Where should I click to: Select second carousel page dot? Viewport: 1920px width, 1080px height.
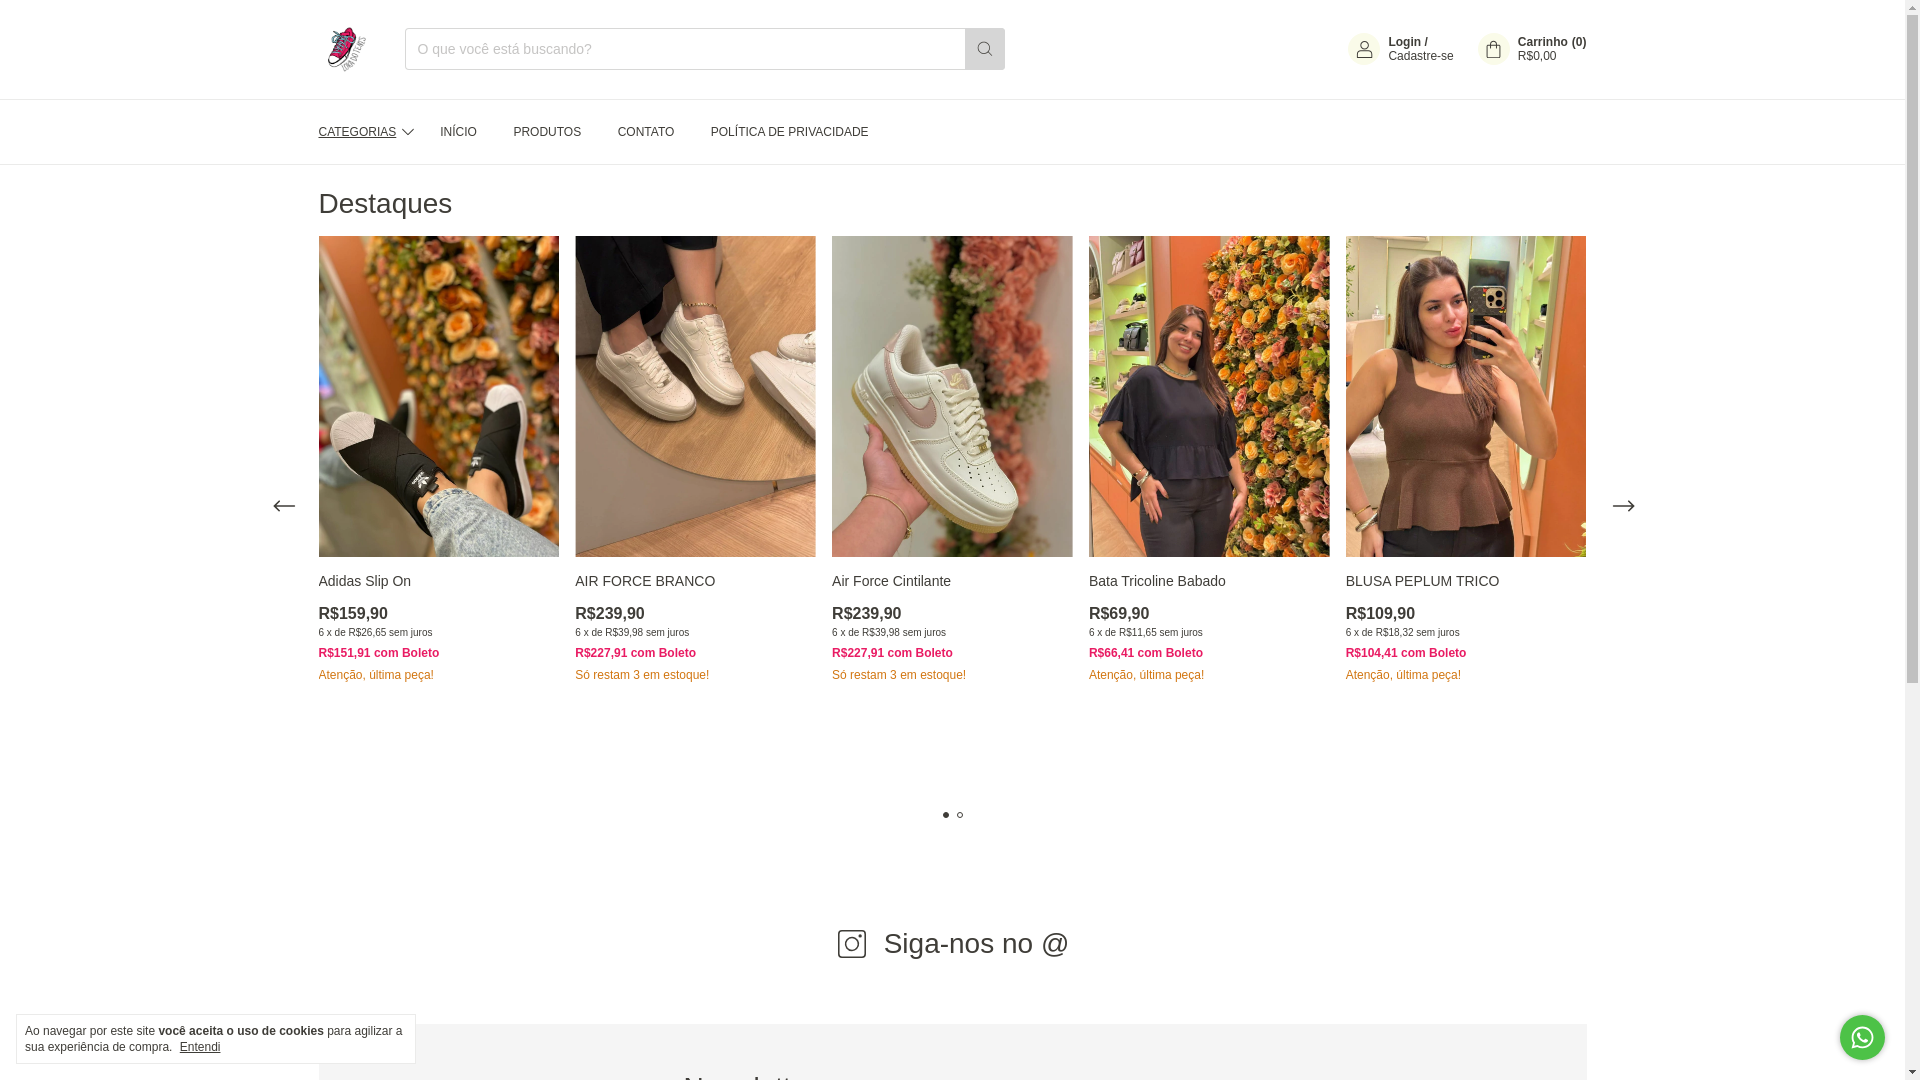click(960, 815)
